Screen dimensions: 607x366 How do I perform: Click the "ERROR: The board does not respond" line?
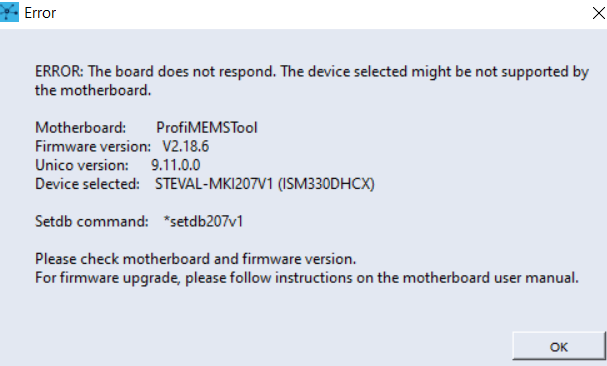click(312, 72)
